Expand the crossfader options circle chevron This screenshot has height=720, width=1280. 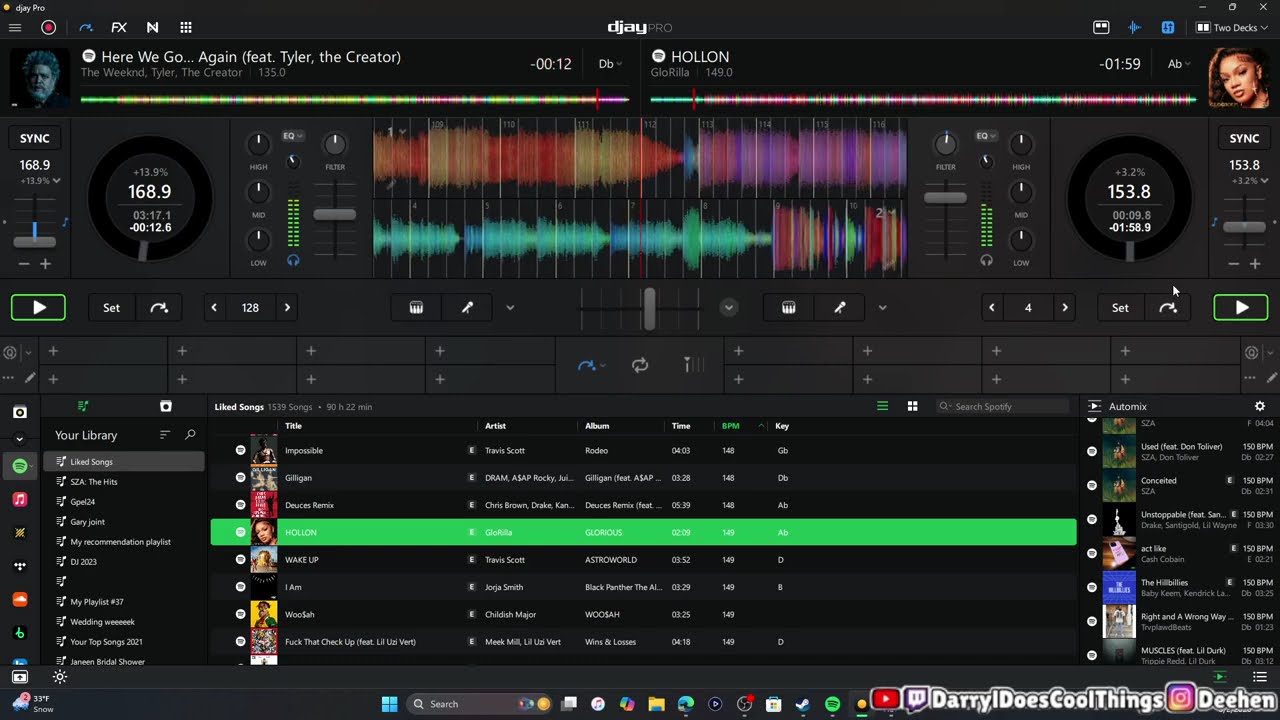[x=729, y=308]
